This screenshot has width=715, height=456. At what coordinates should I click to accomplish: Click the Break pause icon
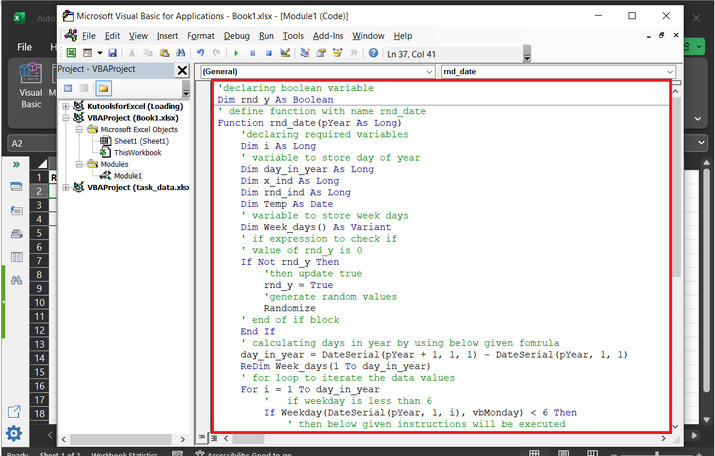pyautogui.click(x=252, y=53)
